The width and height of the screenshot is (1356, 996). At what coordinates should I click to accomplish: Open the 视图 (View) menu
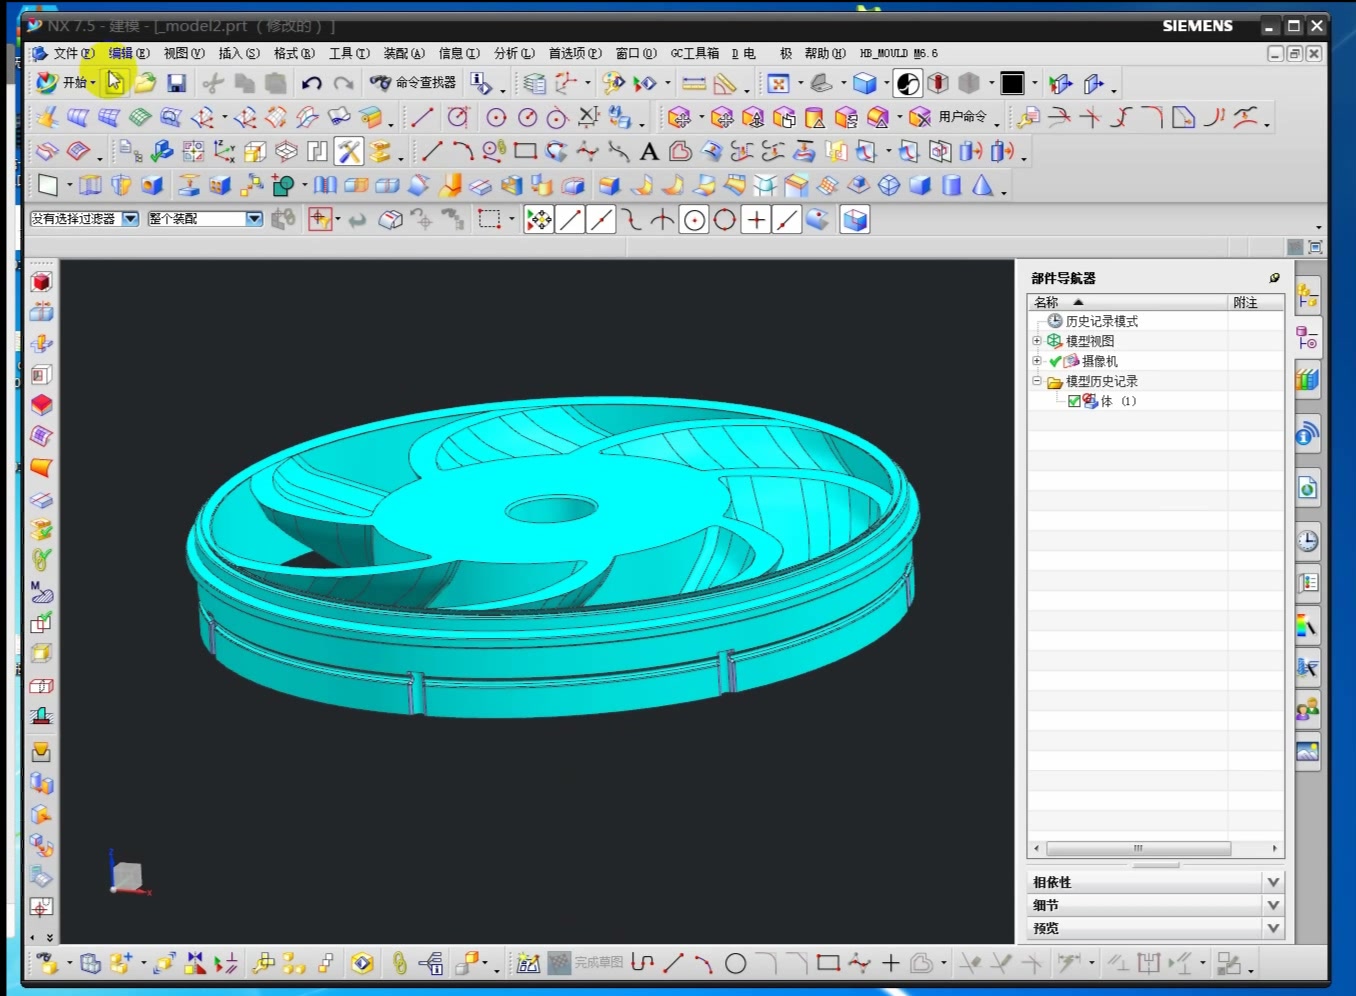coord(184,53)
